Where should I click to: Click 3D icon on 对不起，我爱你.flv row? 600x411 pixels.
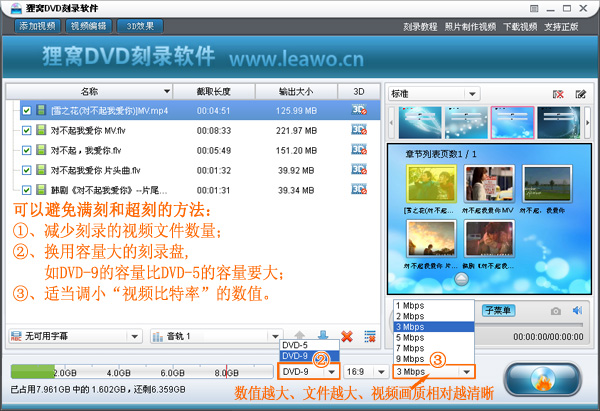pyautogui.click(x=359, y=150)
